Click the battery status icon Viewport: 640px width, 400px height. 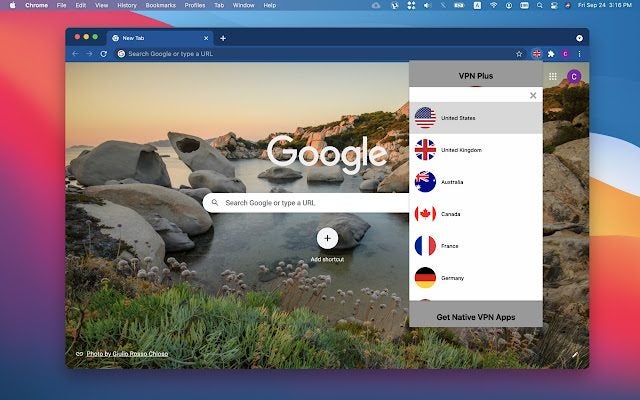tap(459, 5)
